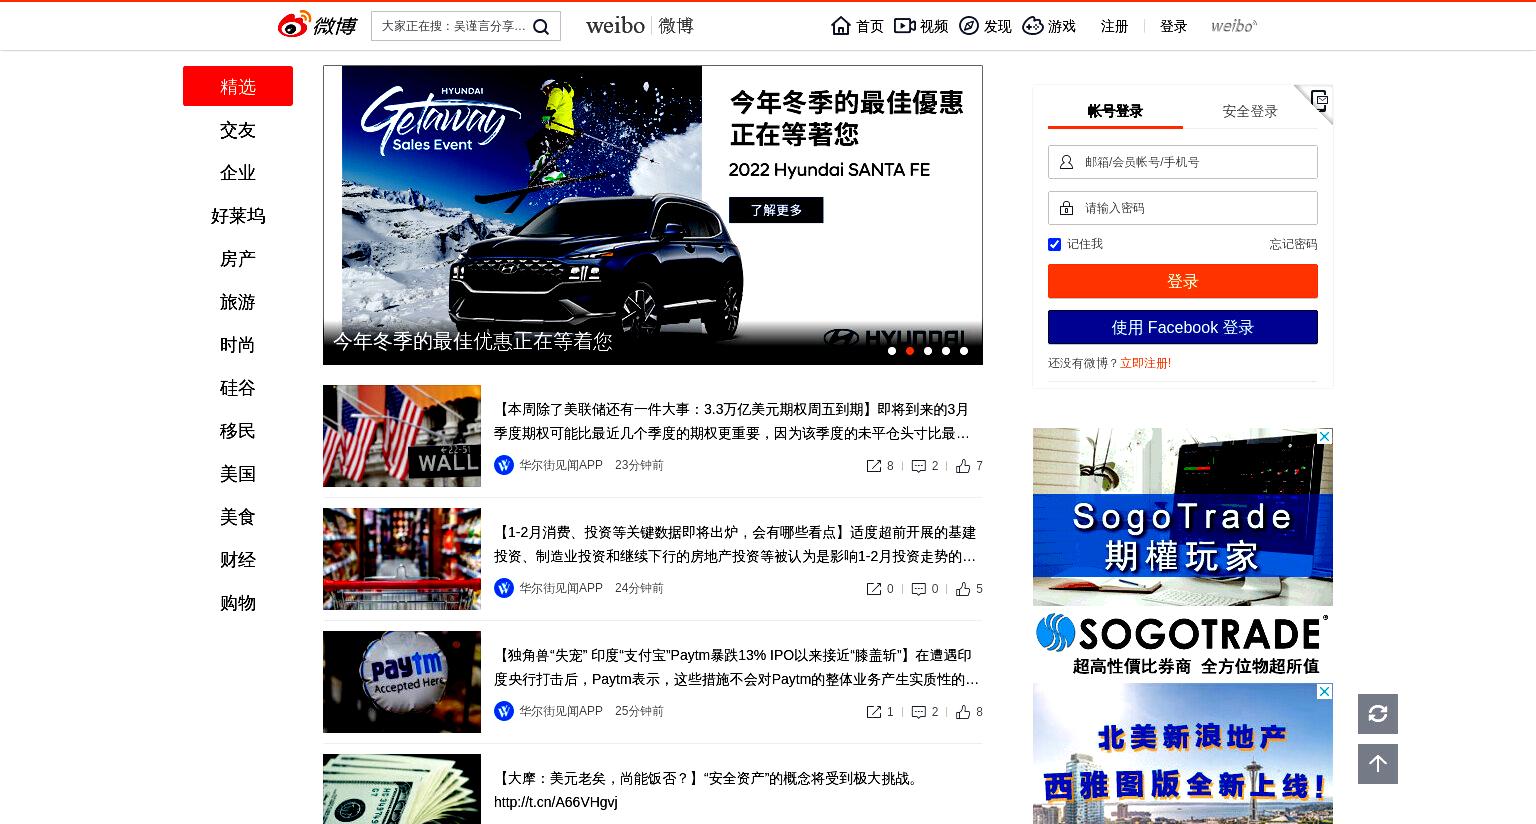Click 华尔街见闻APP avatar on 3.3万亿美元期权 post
1536x824 pixels.
(504, 465)
